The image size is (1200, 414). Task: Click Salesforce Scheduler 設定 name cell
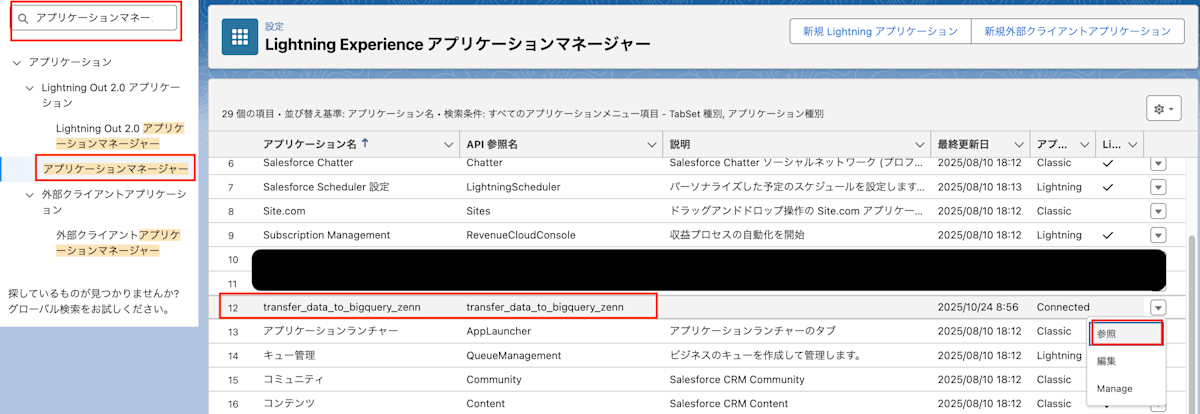[x=325, y=187]
